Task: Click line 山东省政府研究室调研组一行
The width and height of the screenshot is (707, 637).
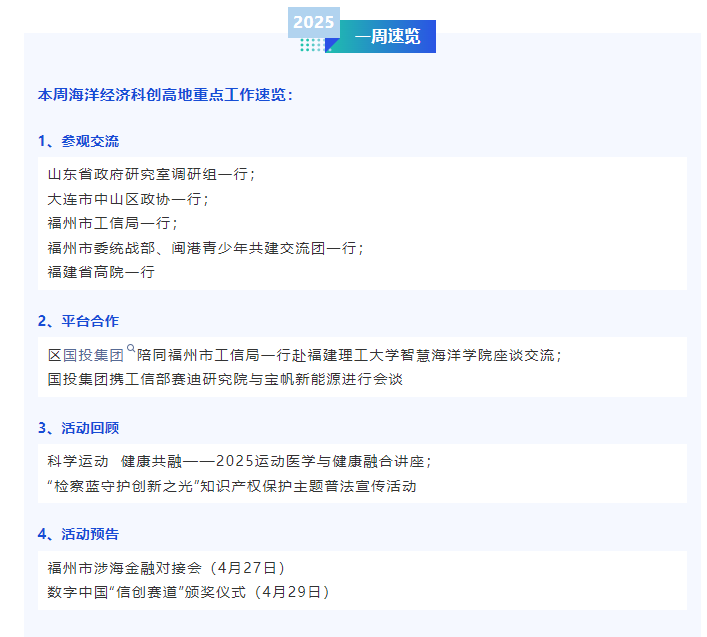Action: (x=152, y=174)
